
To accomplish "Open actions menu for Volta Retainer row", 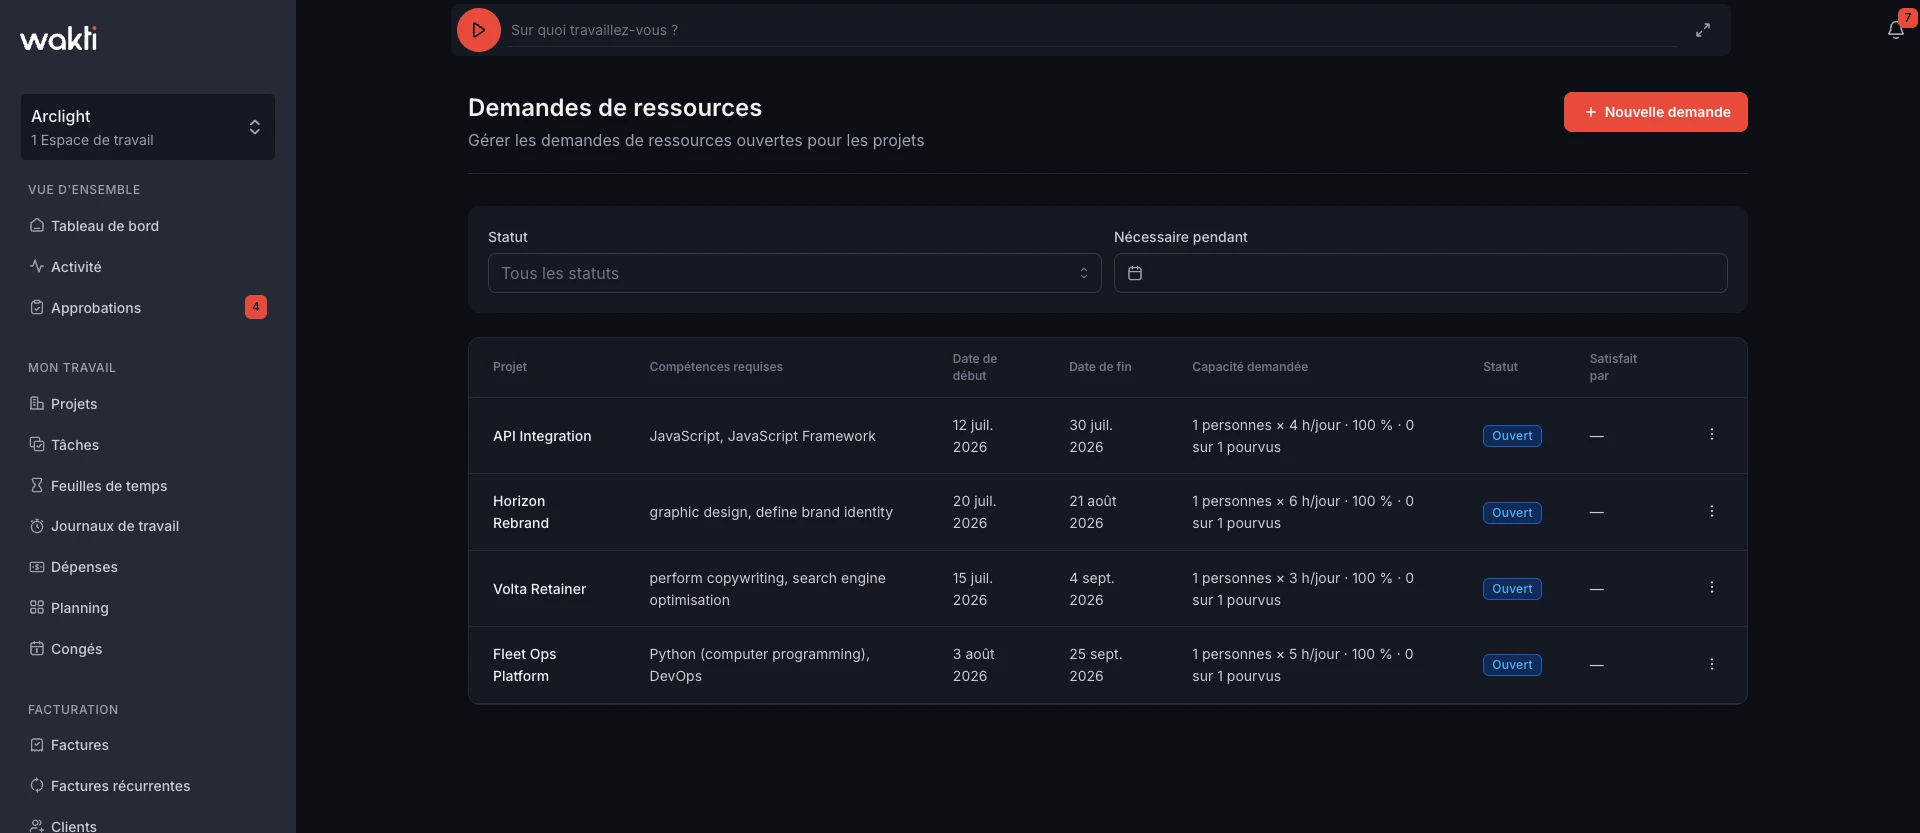I will tap(1711, 588).
